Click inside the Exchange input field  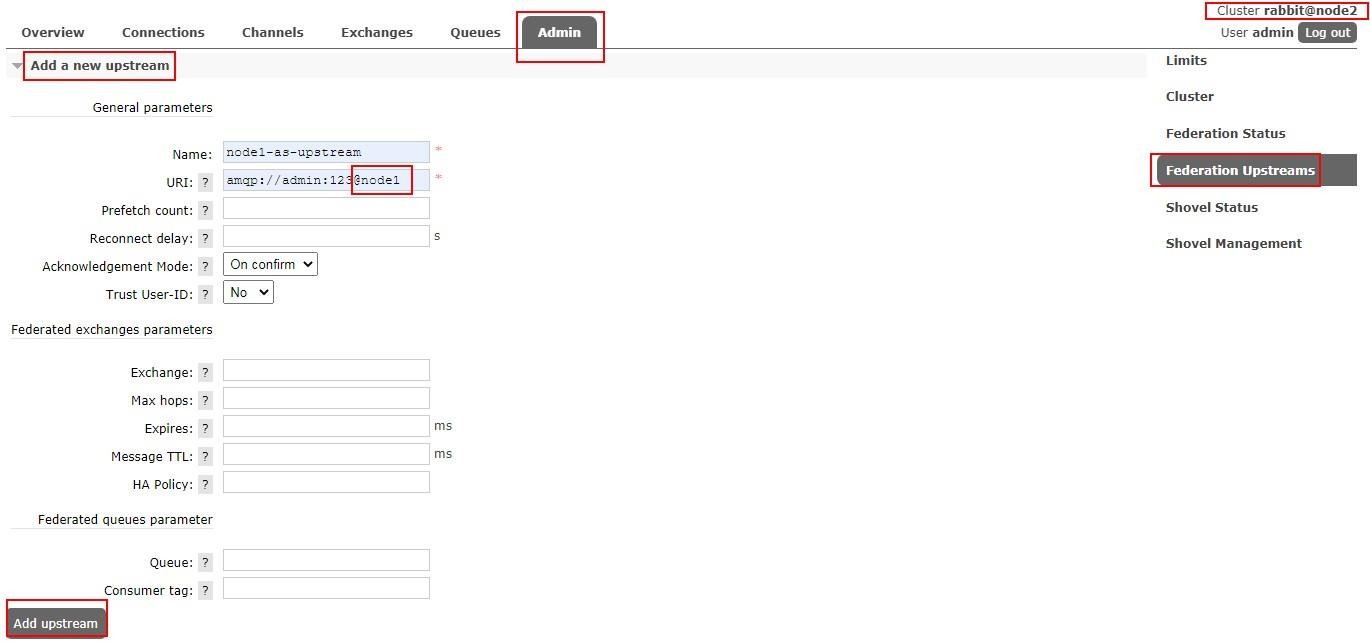pos(326,369)
